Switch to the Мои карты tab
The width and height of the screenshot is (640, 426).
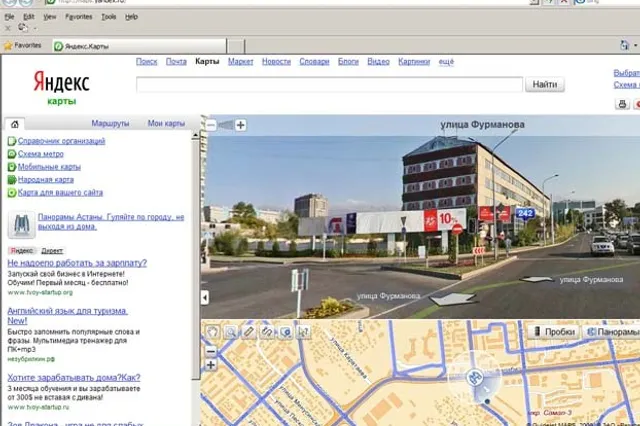(166, 123)
